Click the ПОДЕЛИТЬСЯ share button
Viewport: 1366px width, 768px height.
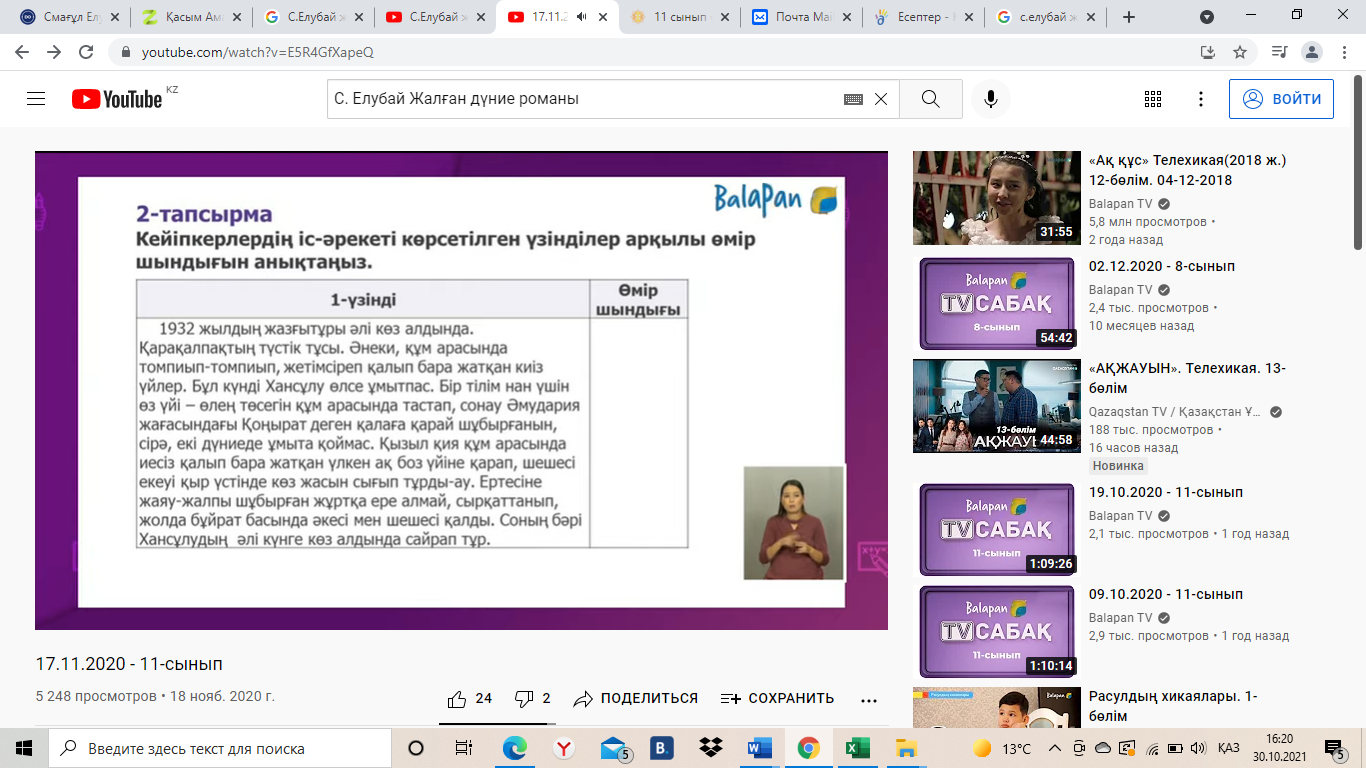[x=635, y=698]
